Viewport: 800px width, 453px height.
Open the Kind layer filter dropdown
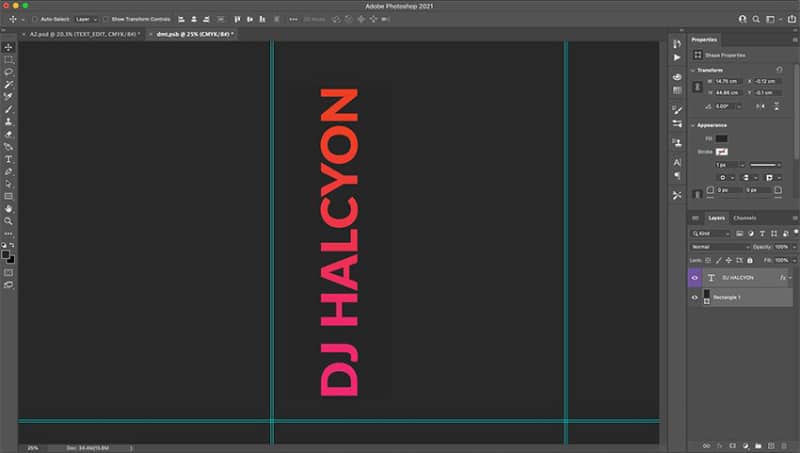coord(711,234)
